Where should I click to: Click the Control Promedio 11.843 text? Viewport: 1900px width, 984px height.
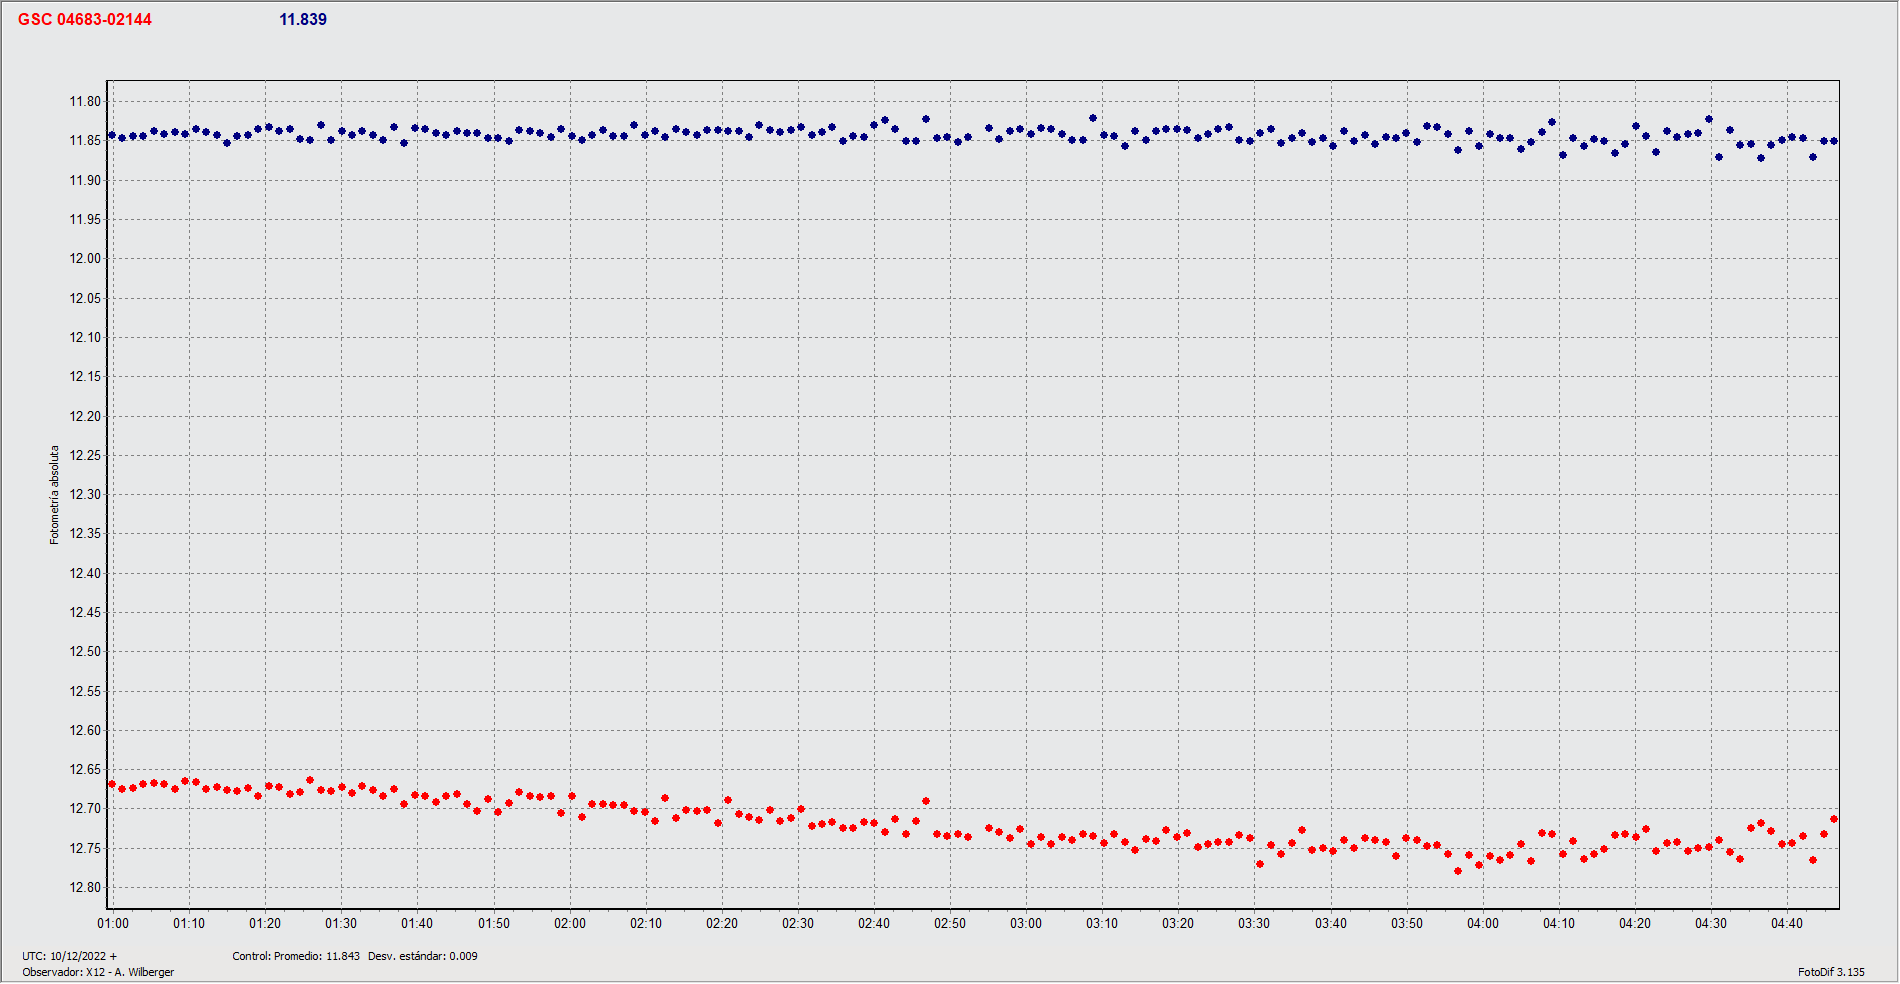[296, 956]
